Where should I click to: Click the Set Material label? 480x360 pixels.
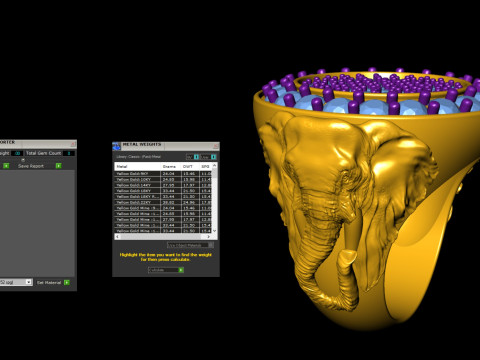click(49, 282)
